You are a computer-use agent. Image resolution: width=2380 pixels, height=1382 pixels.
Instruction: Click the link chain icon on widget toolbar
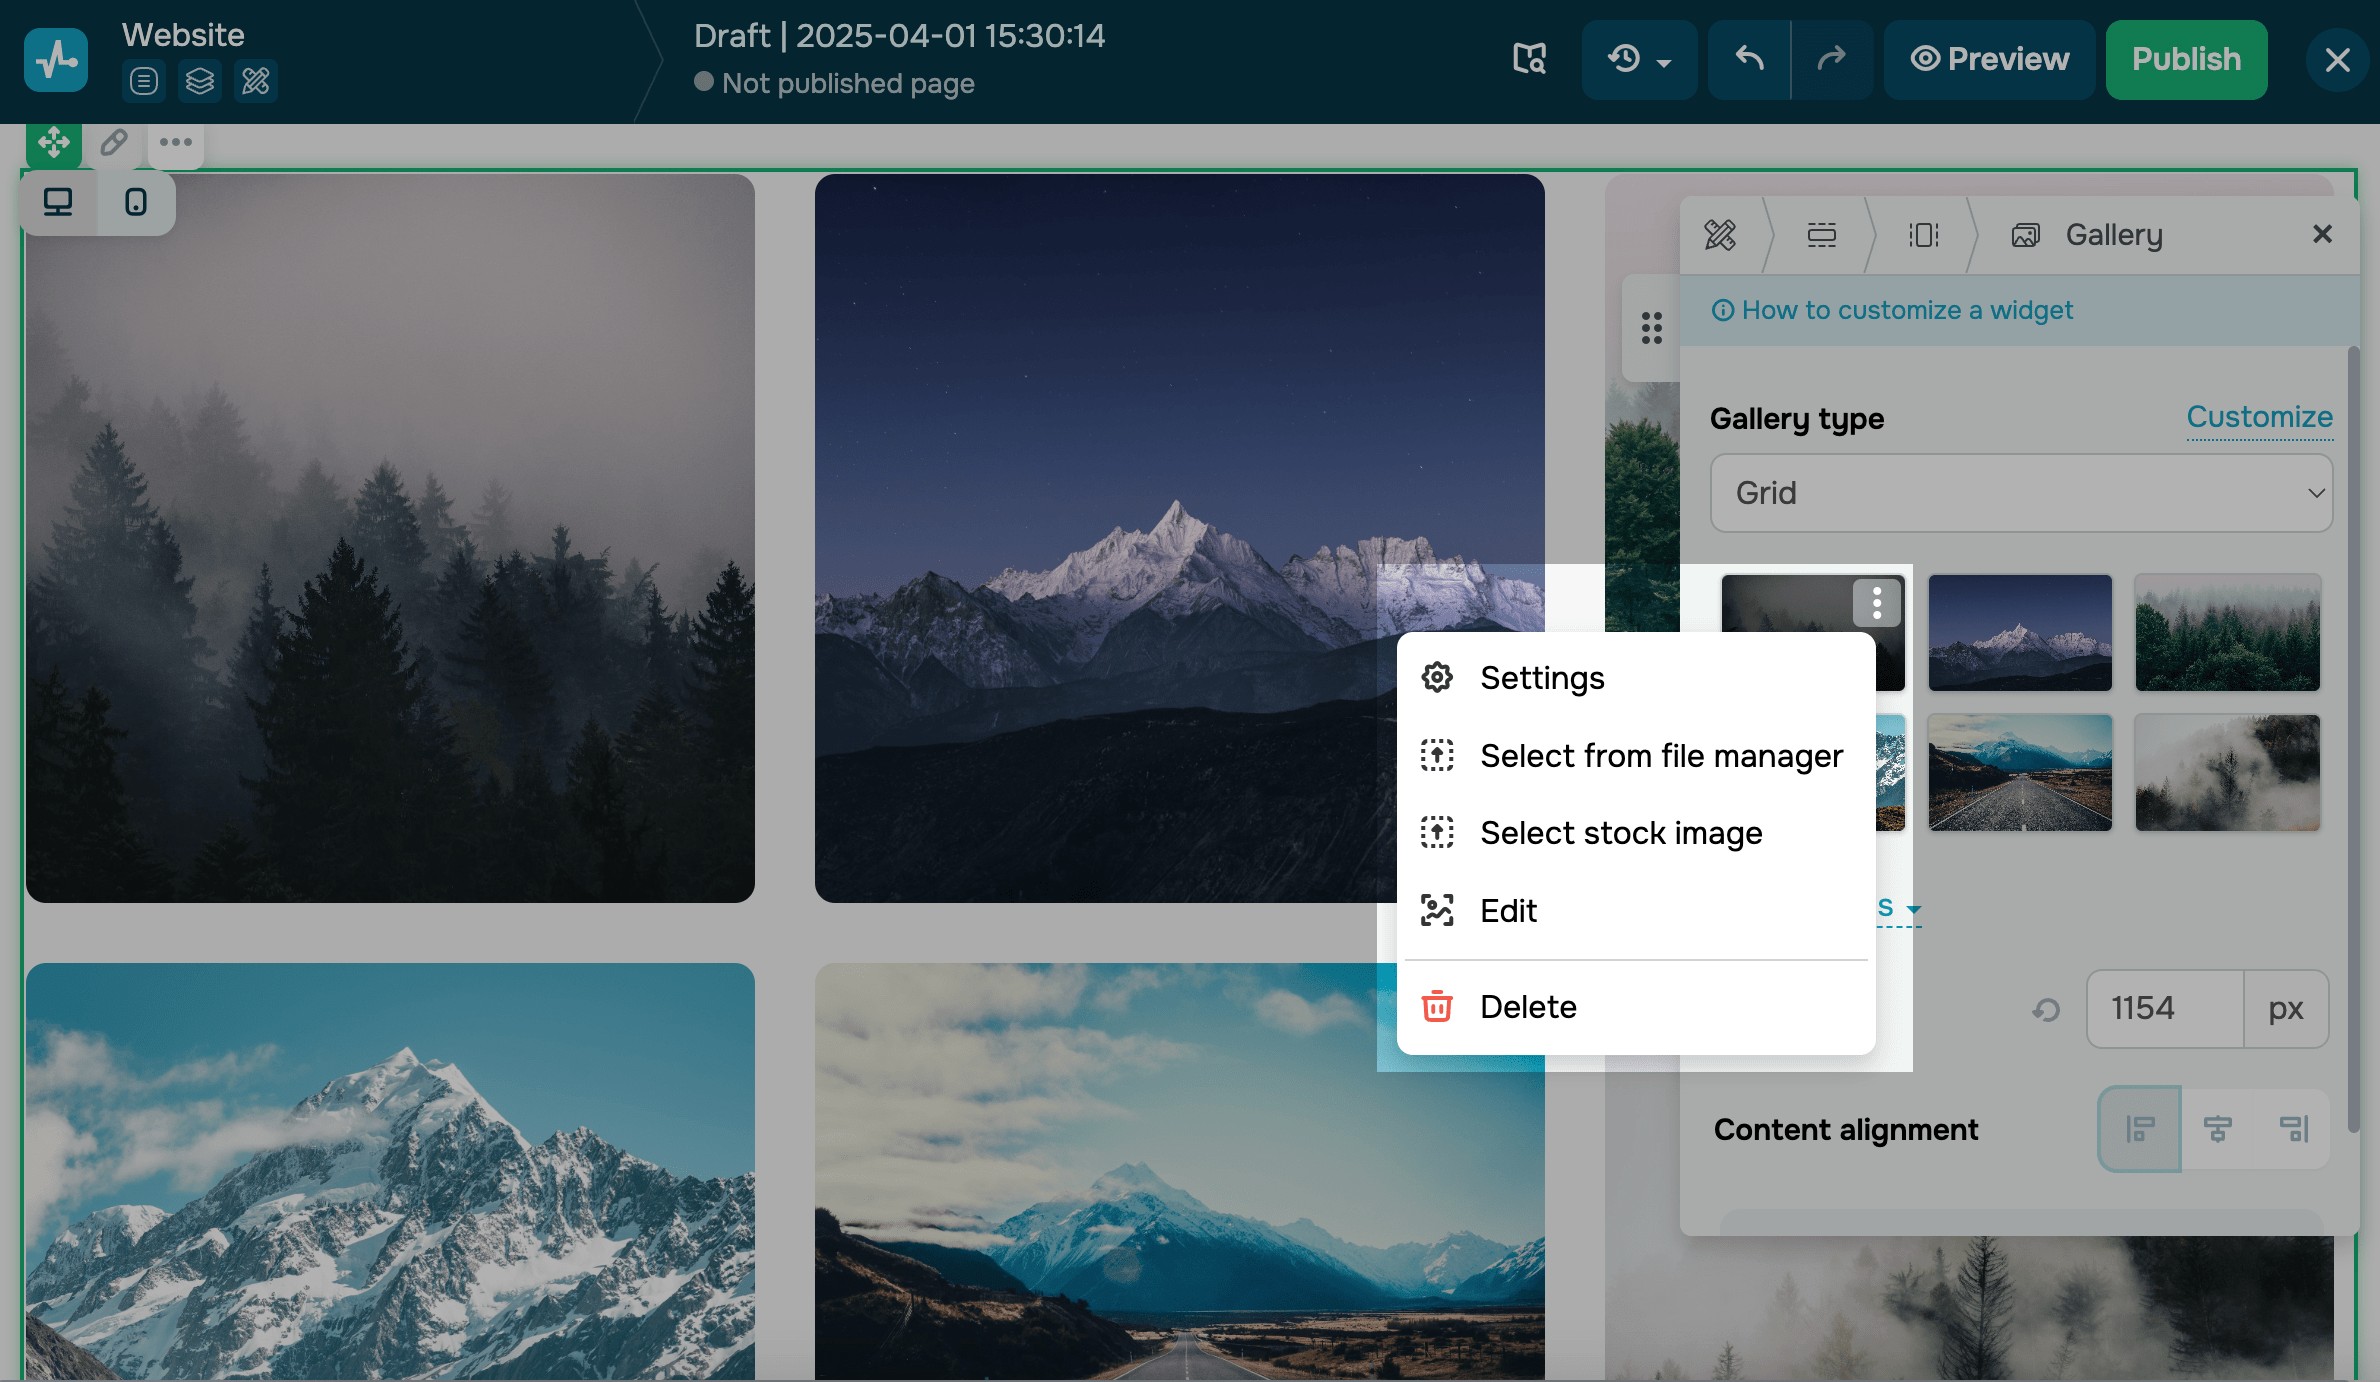click(x=114, y=143)
